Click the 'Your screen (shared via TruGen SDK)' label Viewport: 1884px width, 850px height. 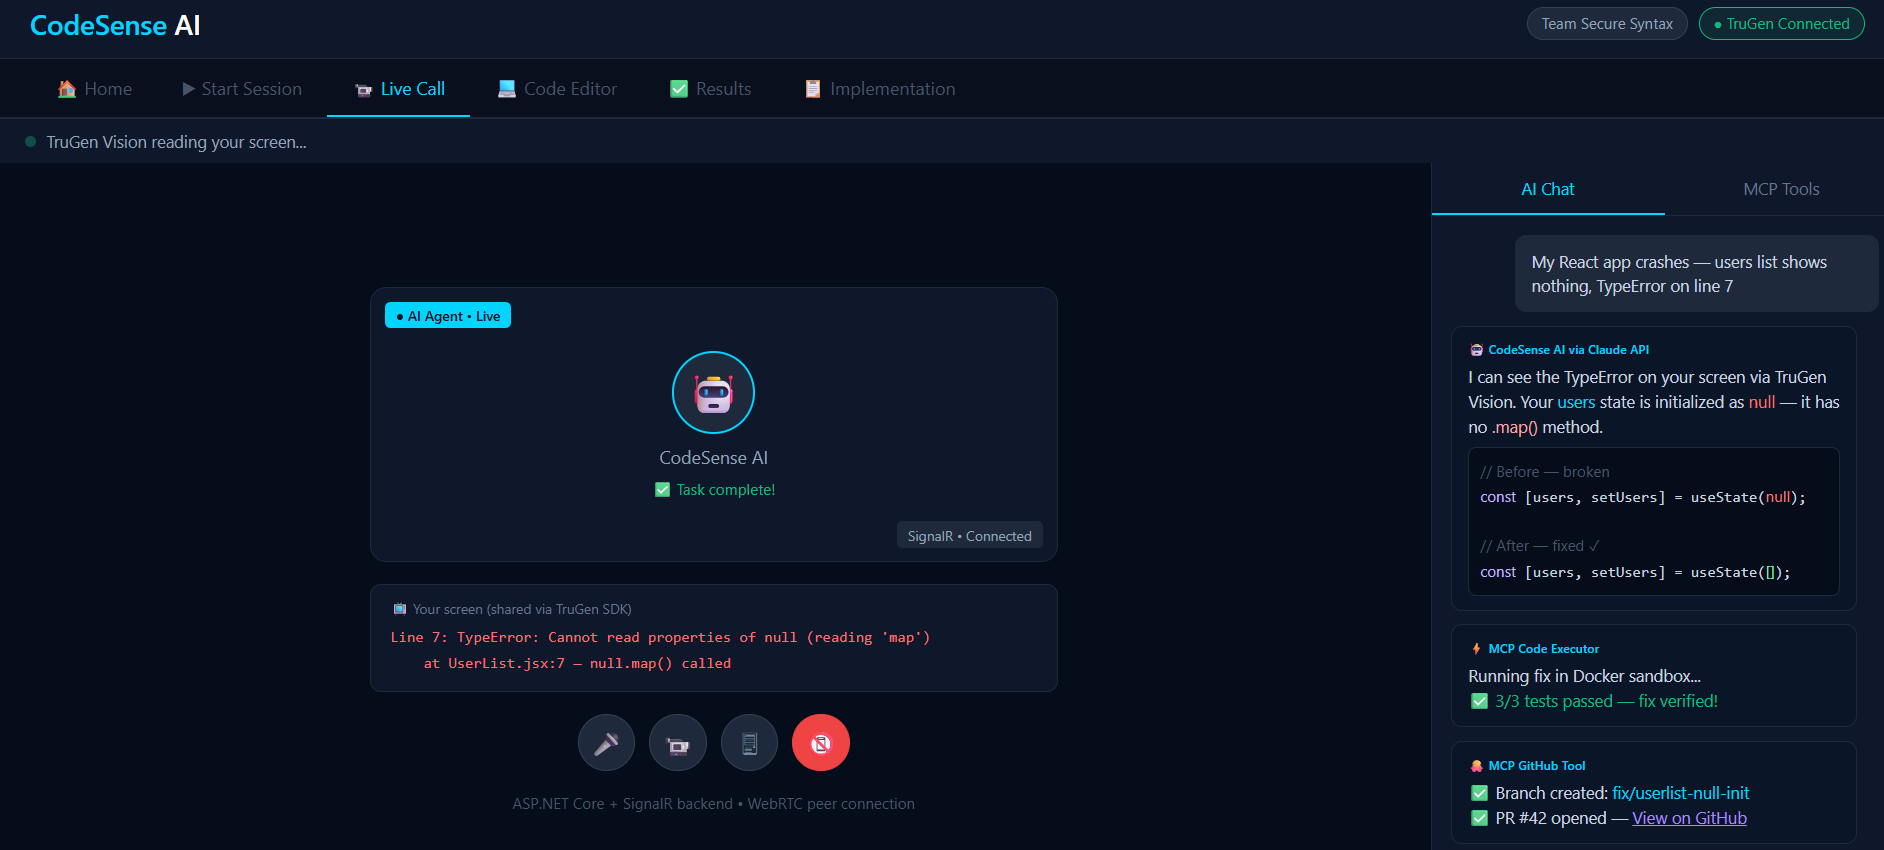522,609
